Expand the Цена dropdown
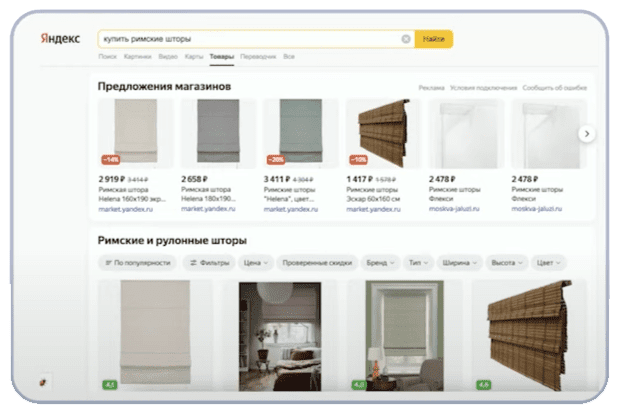Image resolution: width=628 pixels, height=417 pixels. coord(256,263)
